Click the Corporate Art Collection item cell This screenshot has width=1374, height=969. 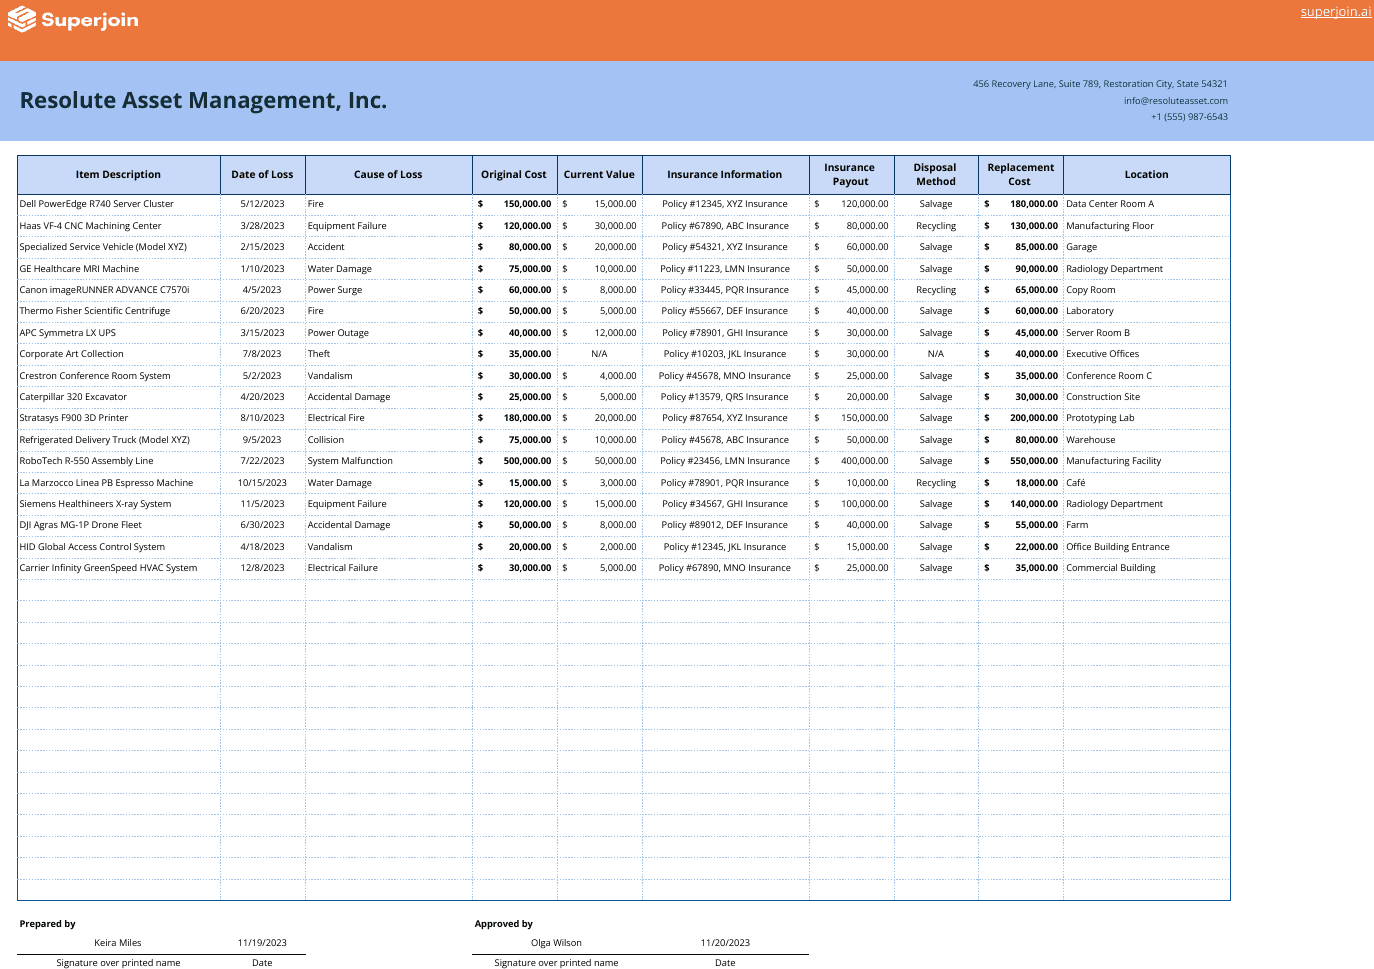click(72, 354)
